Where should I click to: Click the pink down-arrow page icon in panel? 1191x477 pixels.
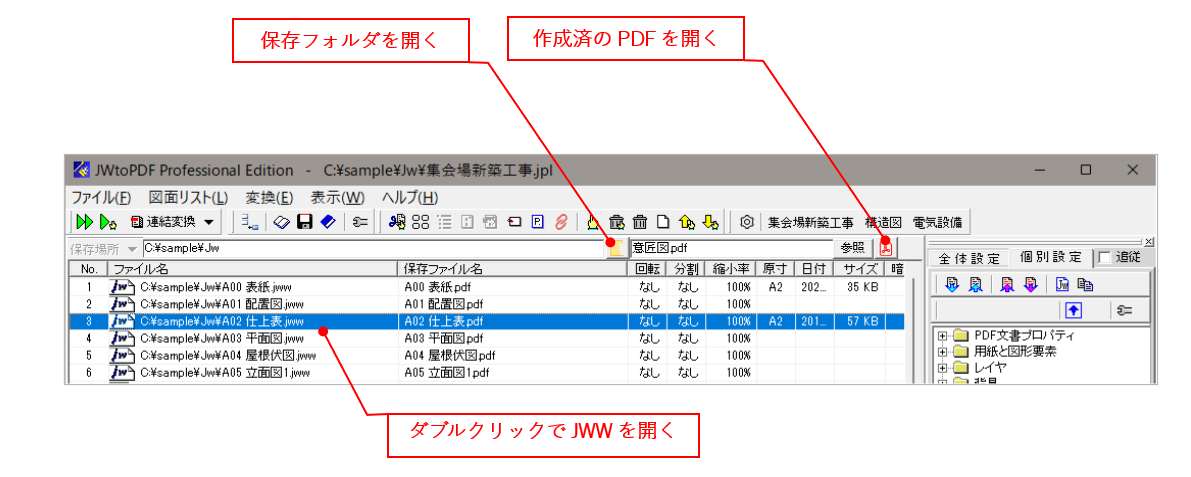1031,285
